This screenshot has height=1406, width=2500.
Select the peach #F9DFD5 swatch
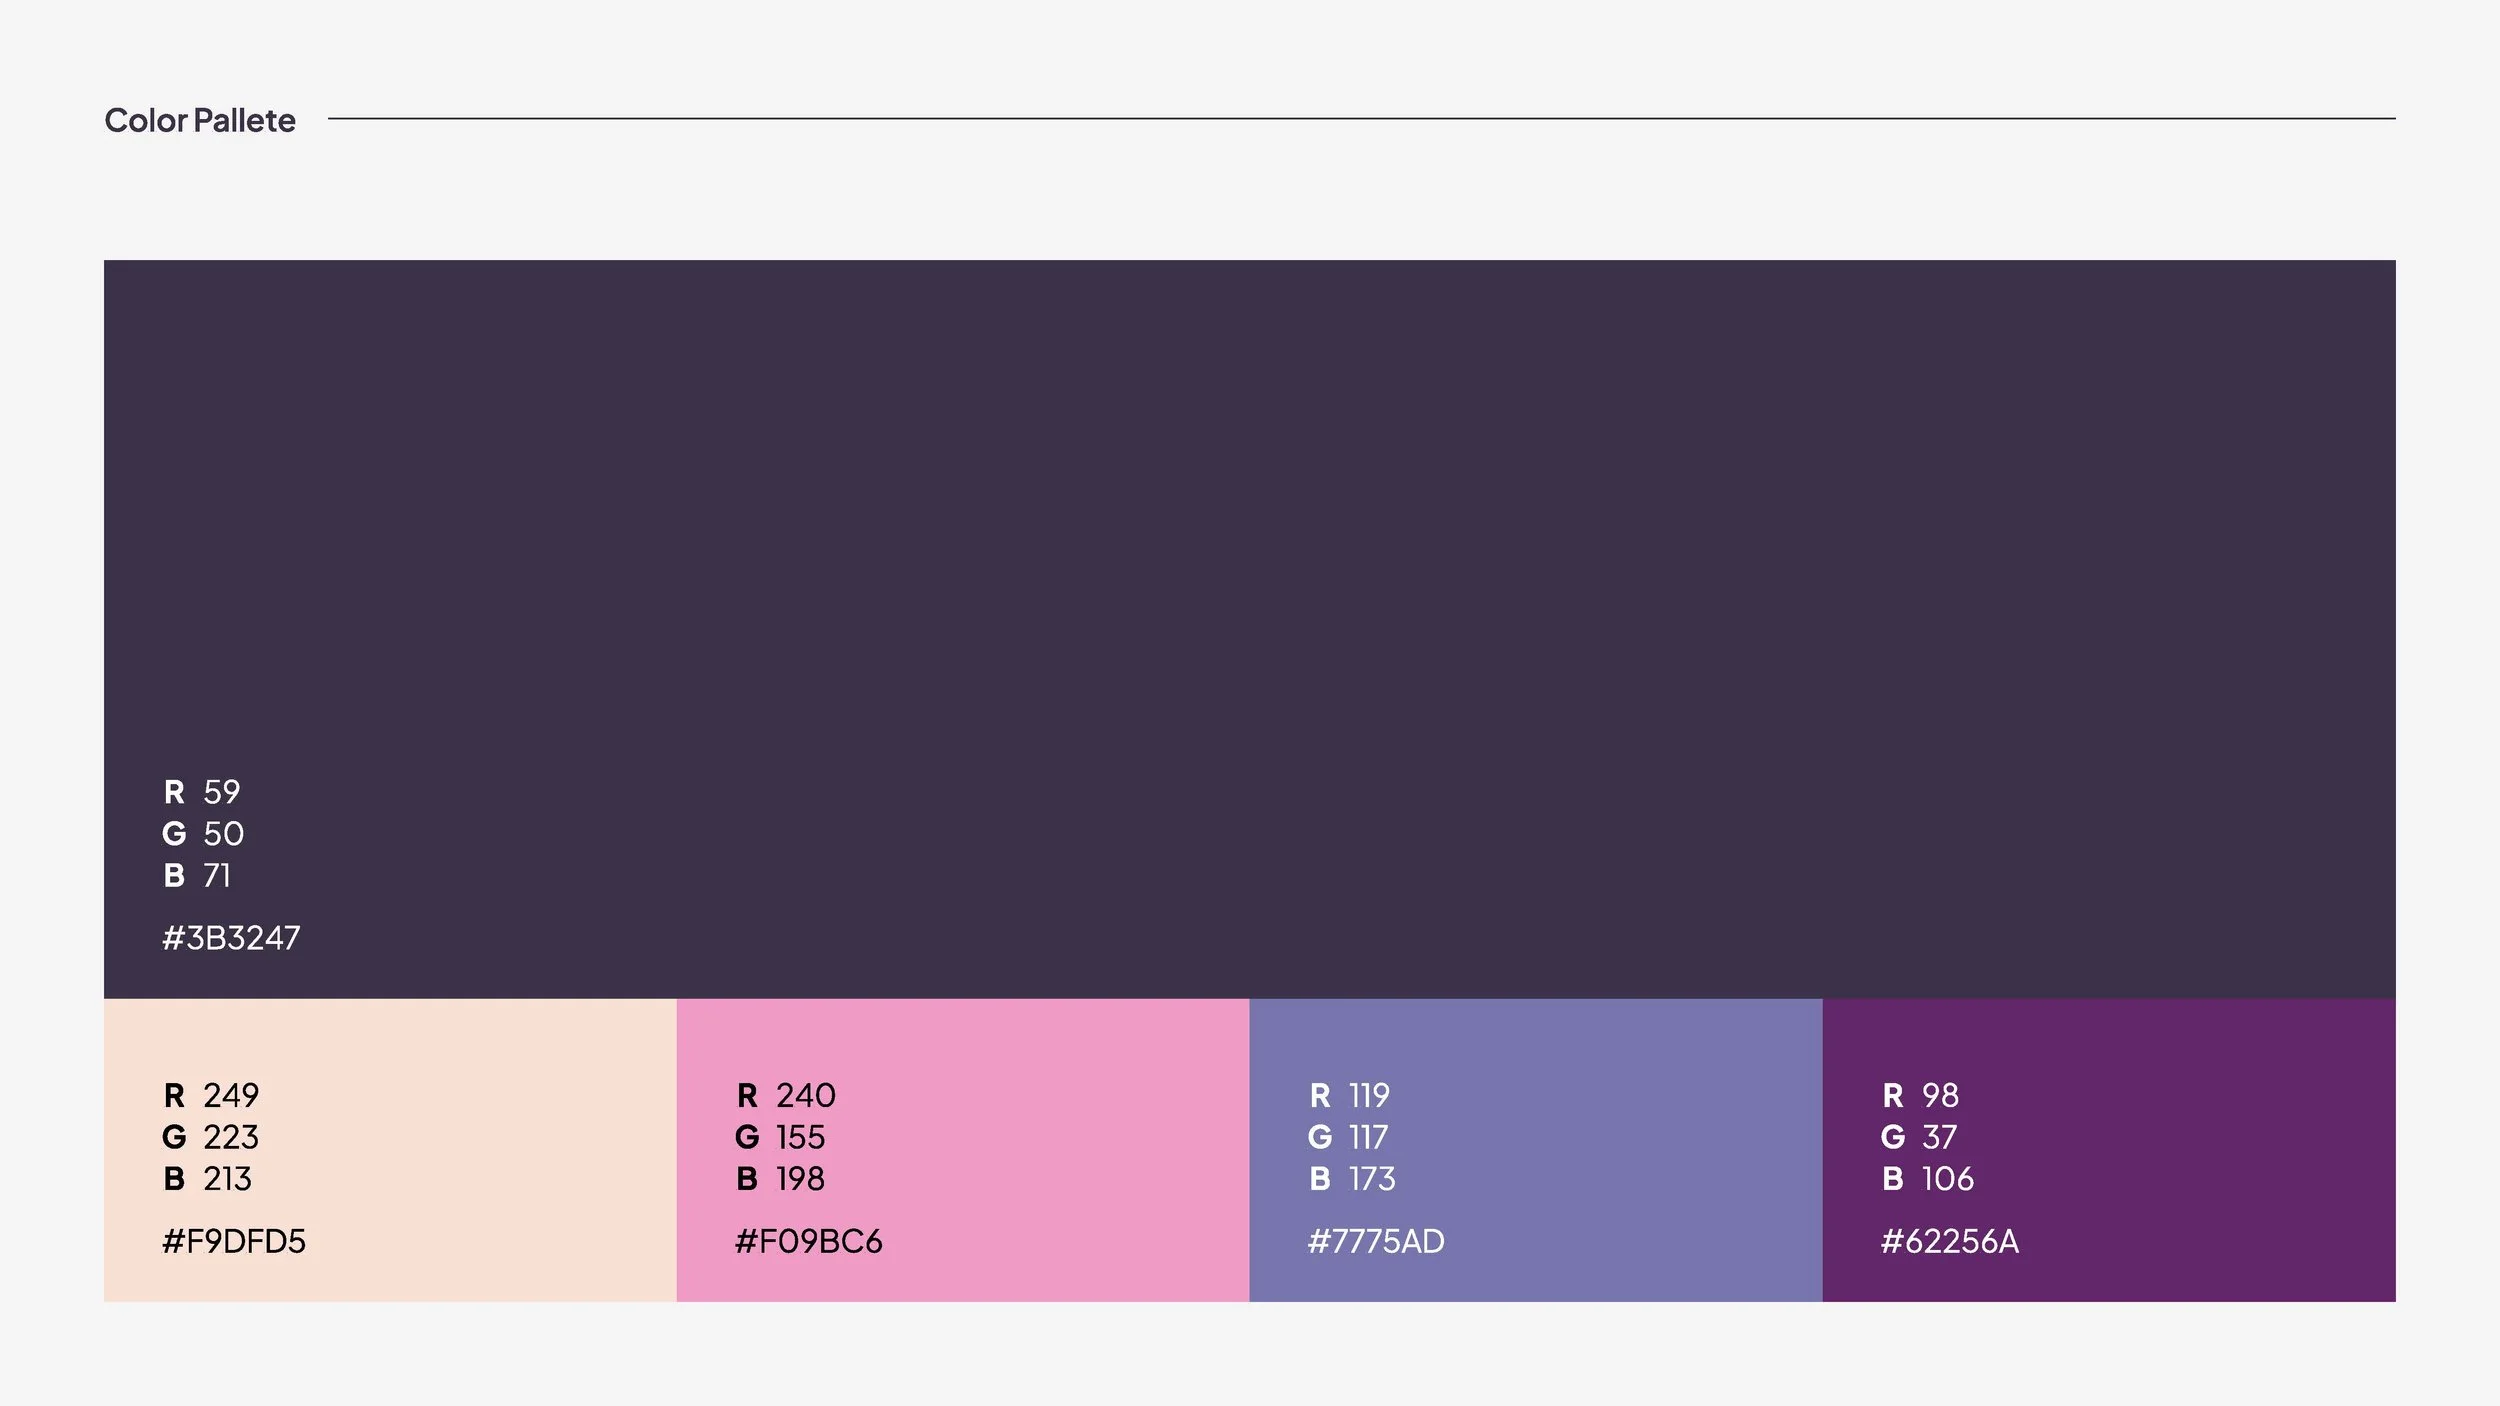coord(390,1150)
